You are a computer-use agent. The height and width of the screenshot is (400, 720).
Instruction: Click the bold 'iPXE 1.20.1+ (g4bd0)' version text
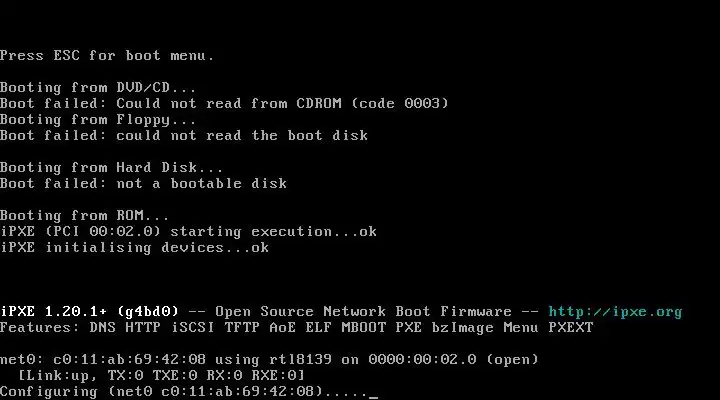pyautogui.click(x=89, y=311)
